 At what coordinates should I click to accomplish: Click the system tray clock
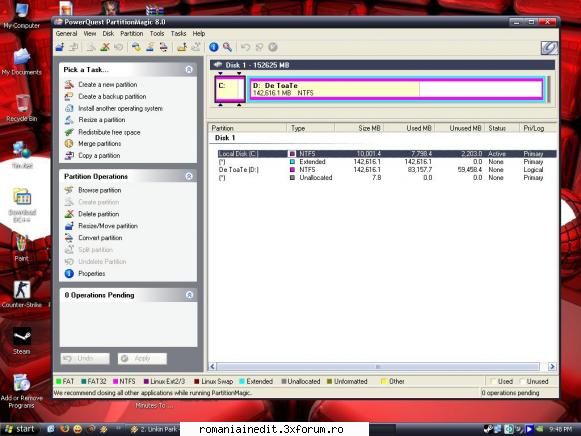click(560, 429)
